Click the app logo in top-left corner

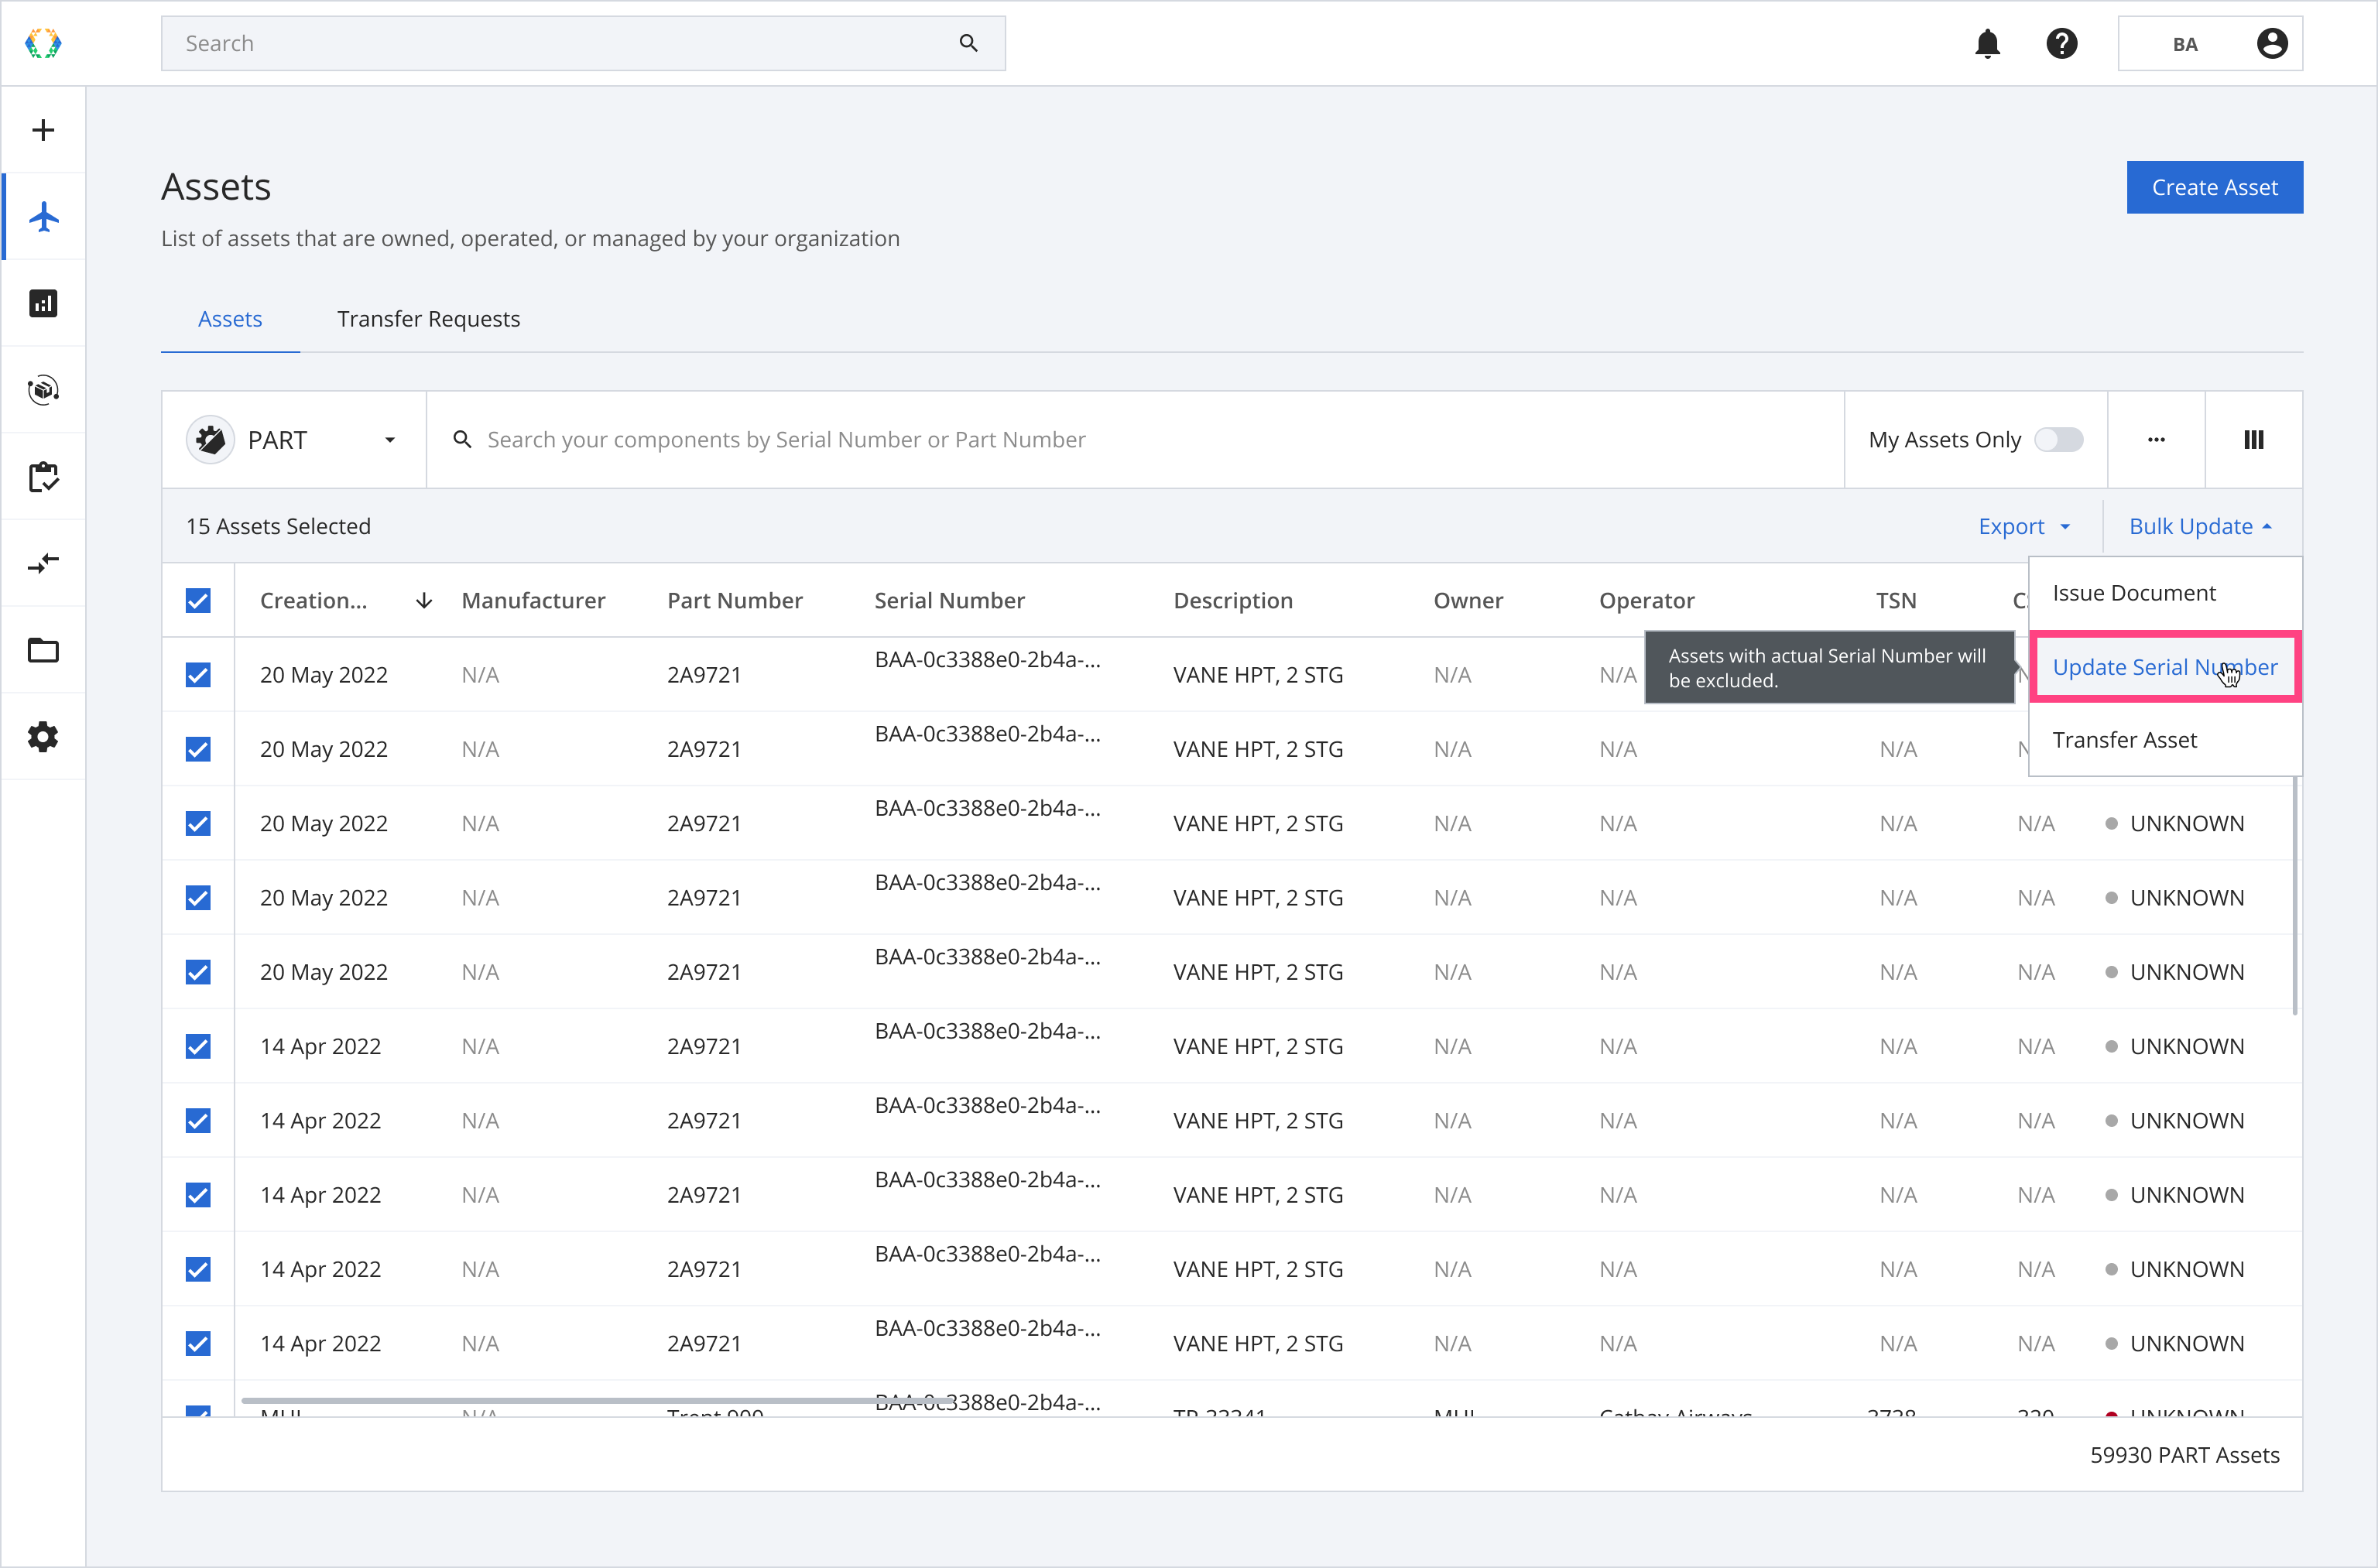[43, 43]
